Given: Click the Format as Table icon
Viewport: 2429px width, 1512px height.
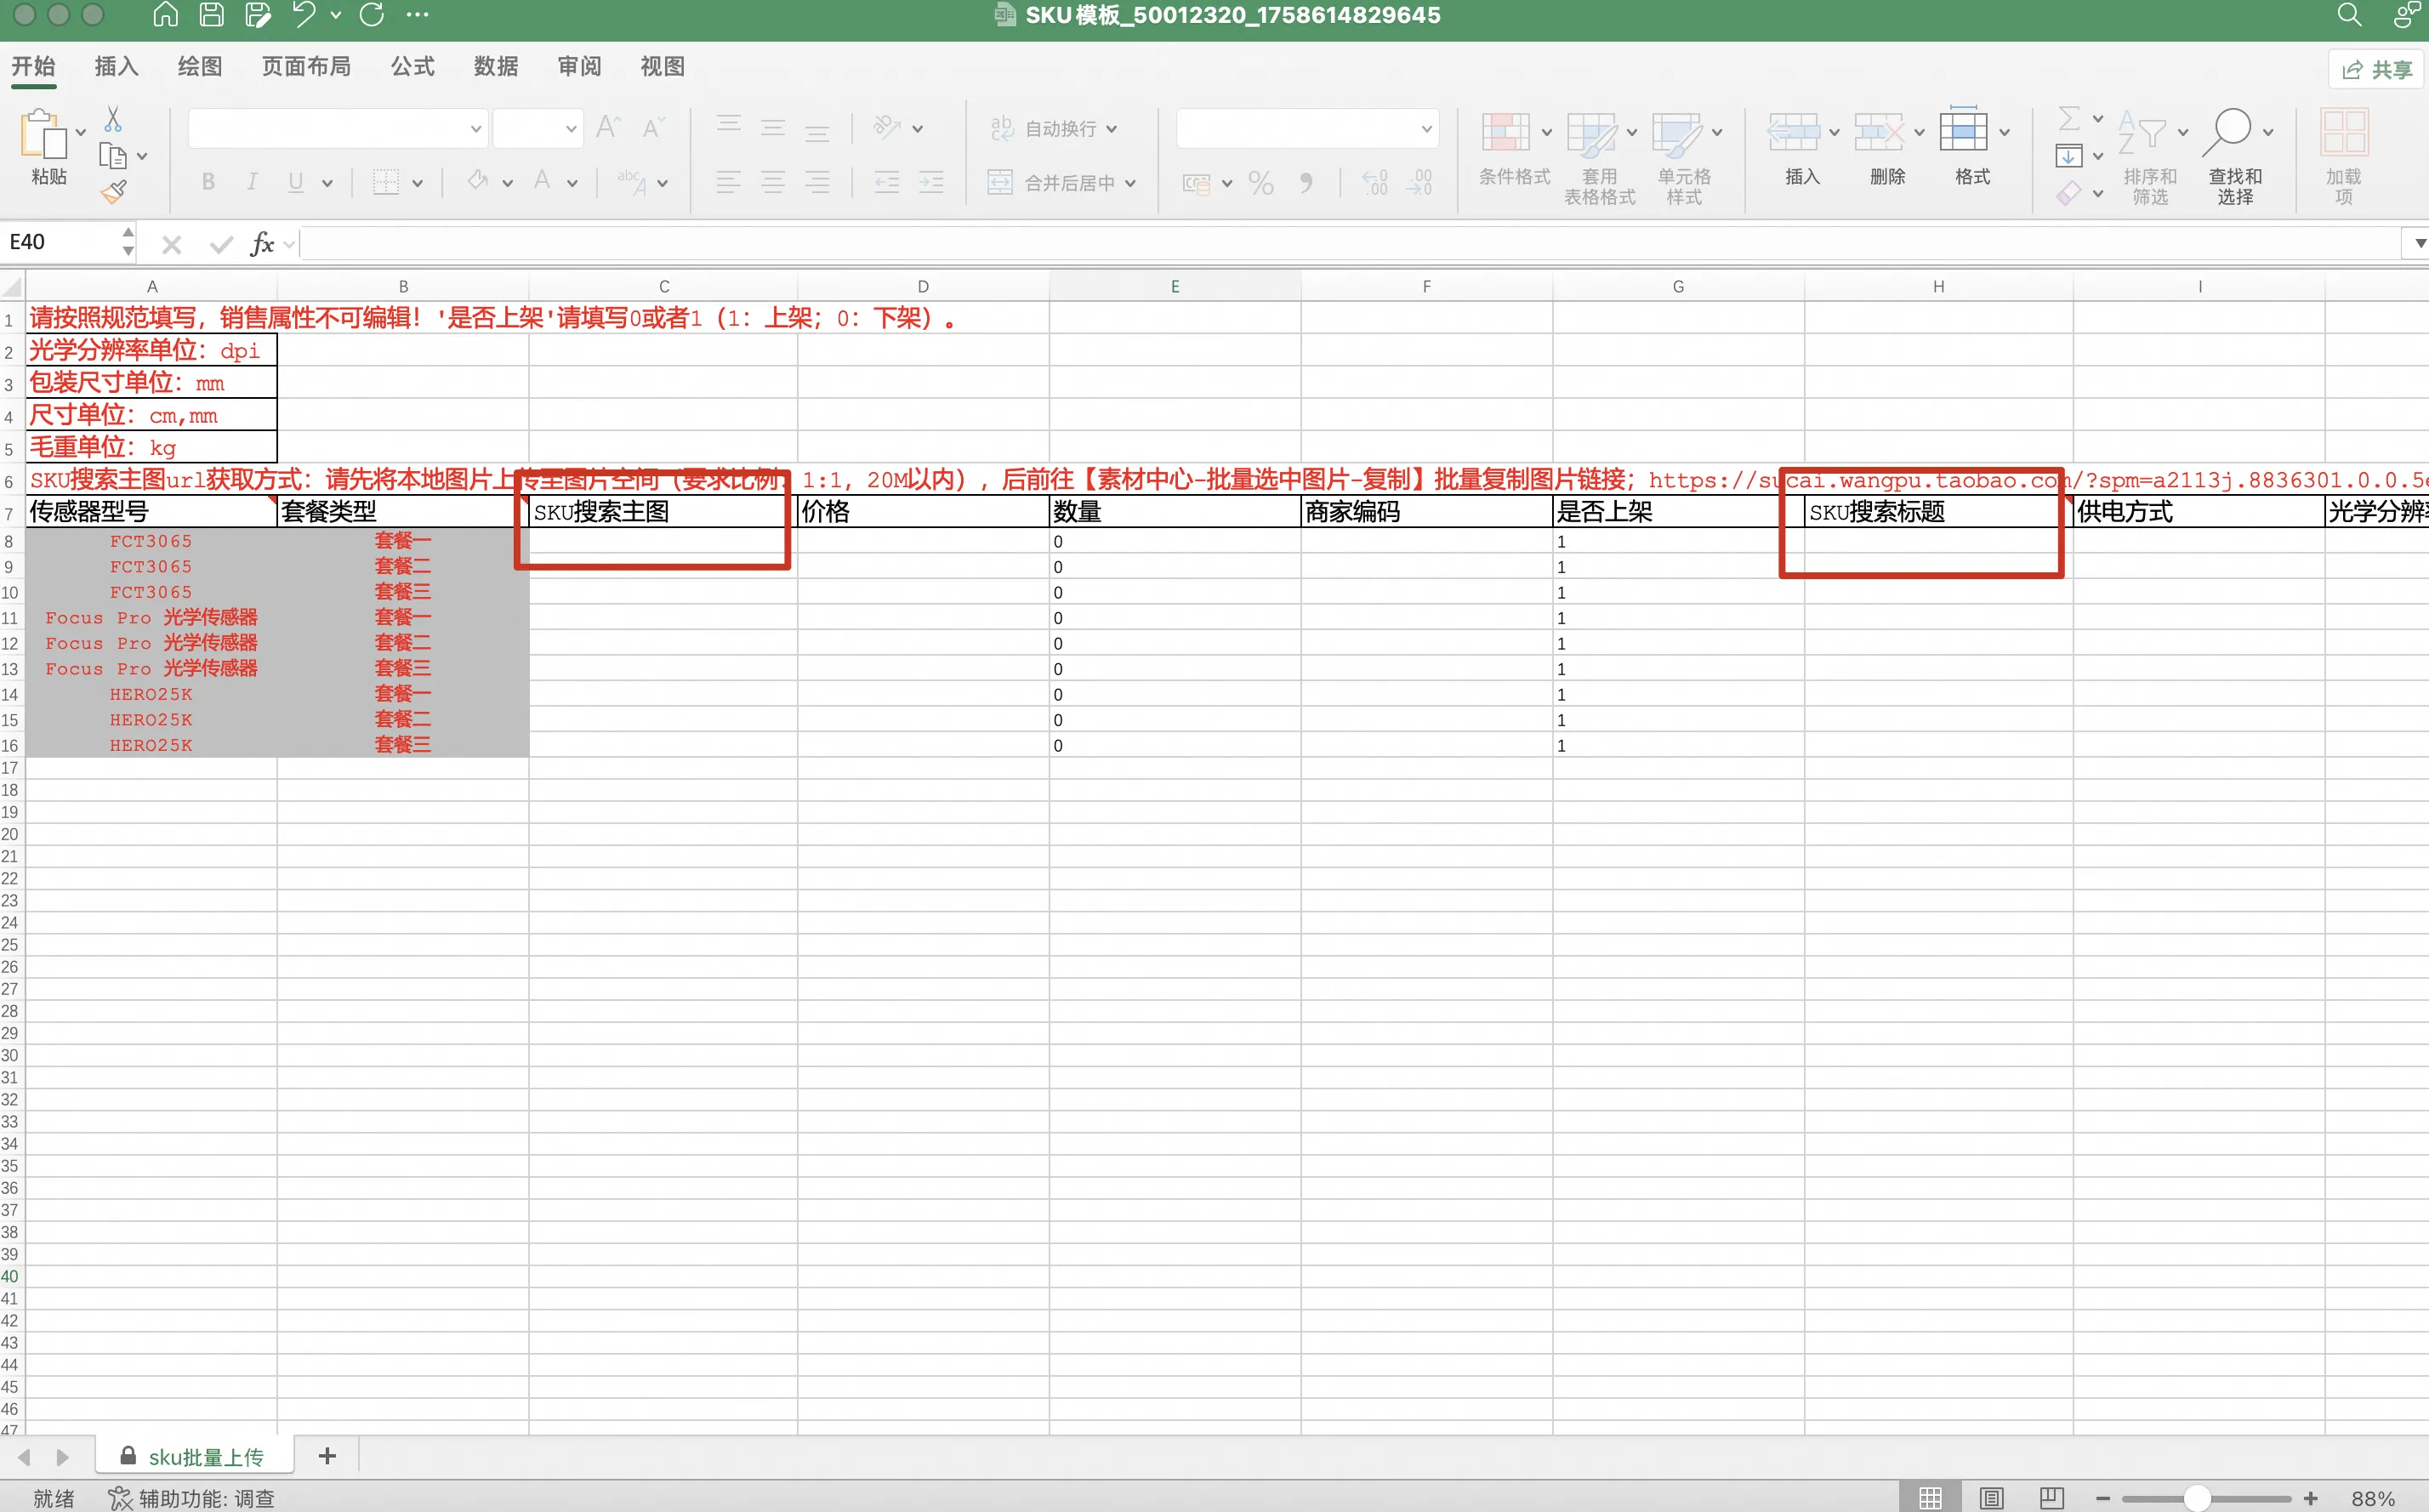Looking at the screenshot, I should click(1591, 134).
